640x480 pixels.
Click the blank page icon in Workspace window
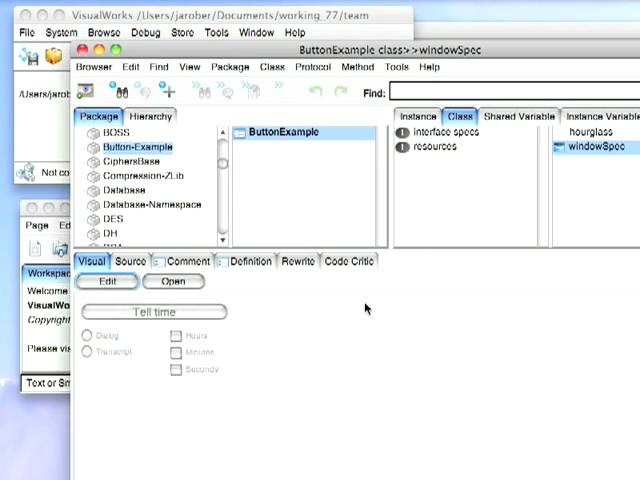(35, 249)
